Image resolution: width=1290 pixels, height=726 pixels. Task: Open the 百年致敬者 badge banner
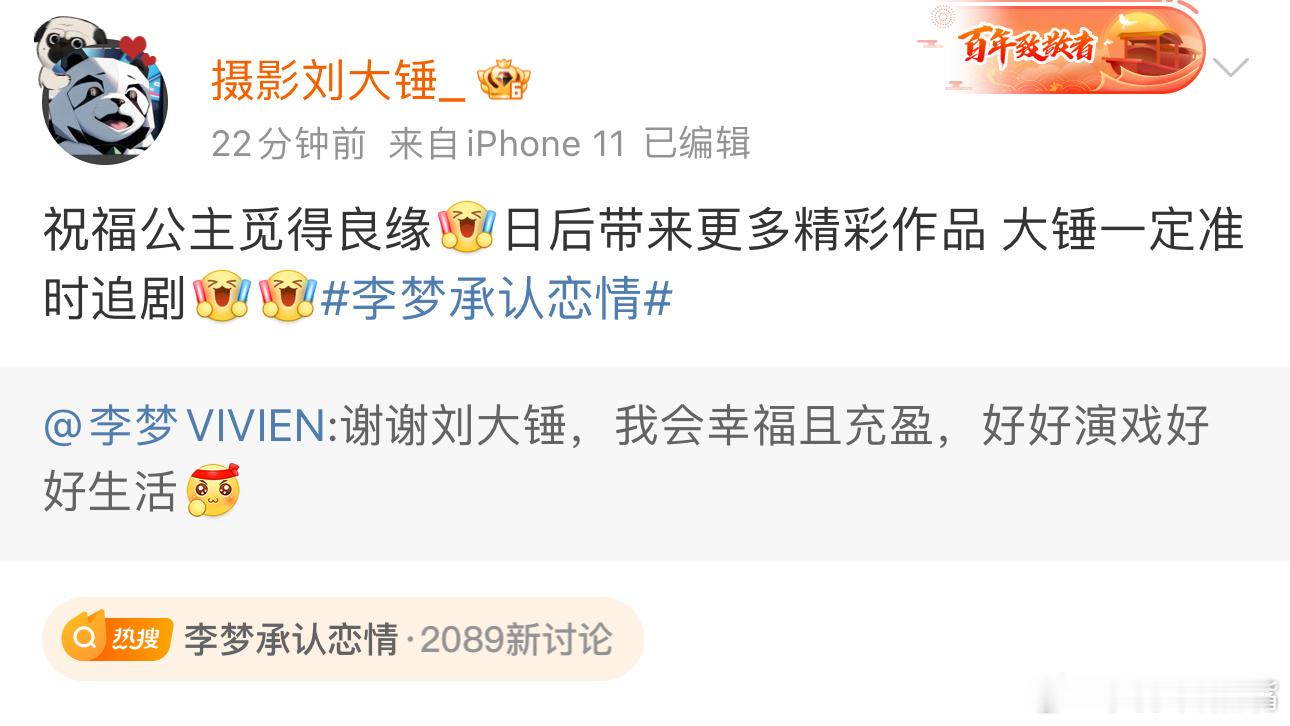click(1062, 47)
